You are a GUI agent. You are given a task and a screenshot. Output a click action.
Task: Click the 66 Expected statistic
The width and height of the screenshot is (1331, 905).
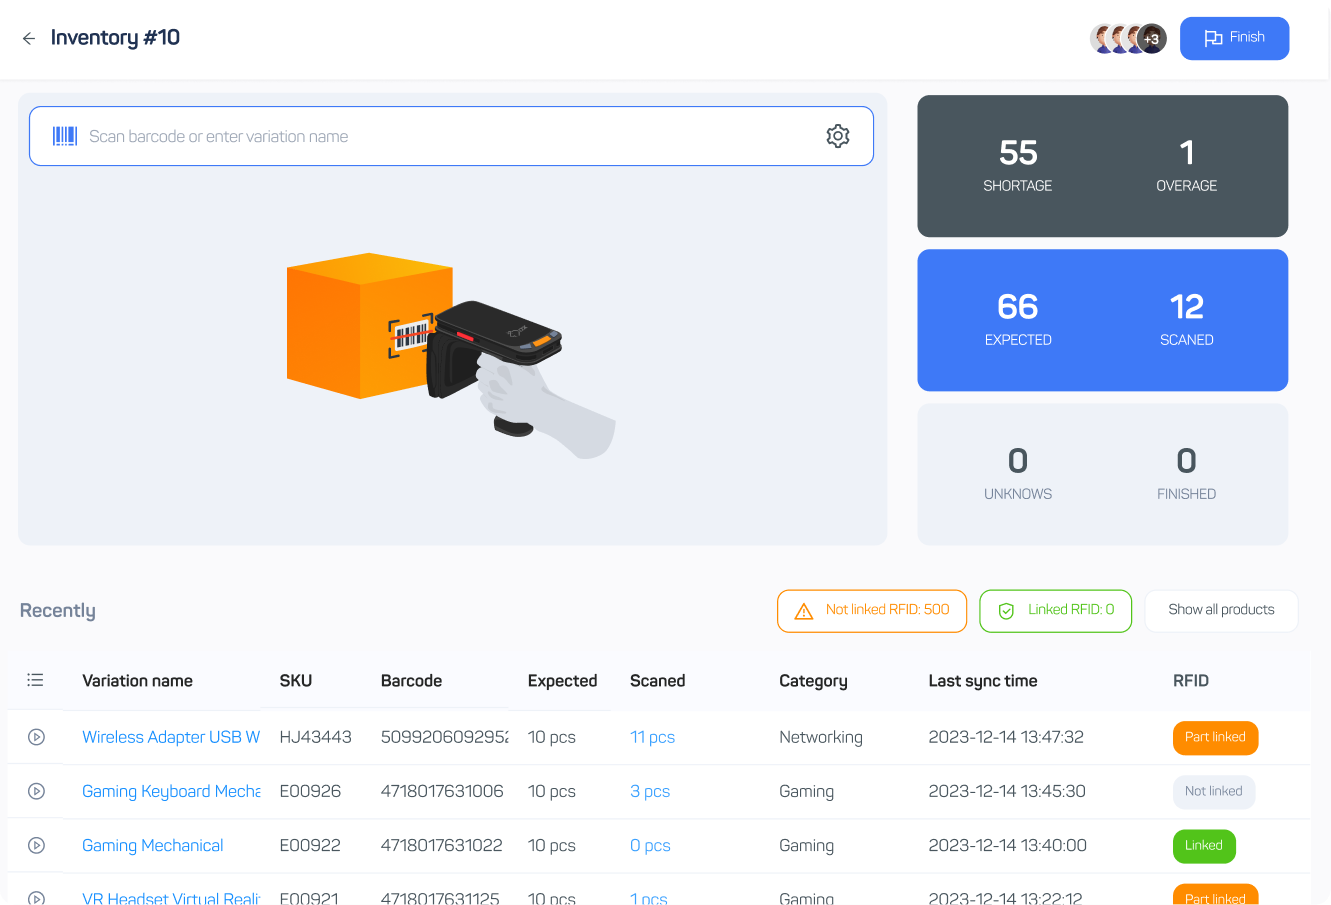[1018, 319]
